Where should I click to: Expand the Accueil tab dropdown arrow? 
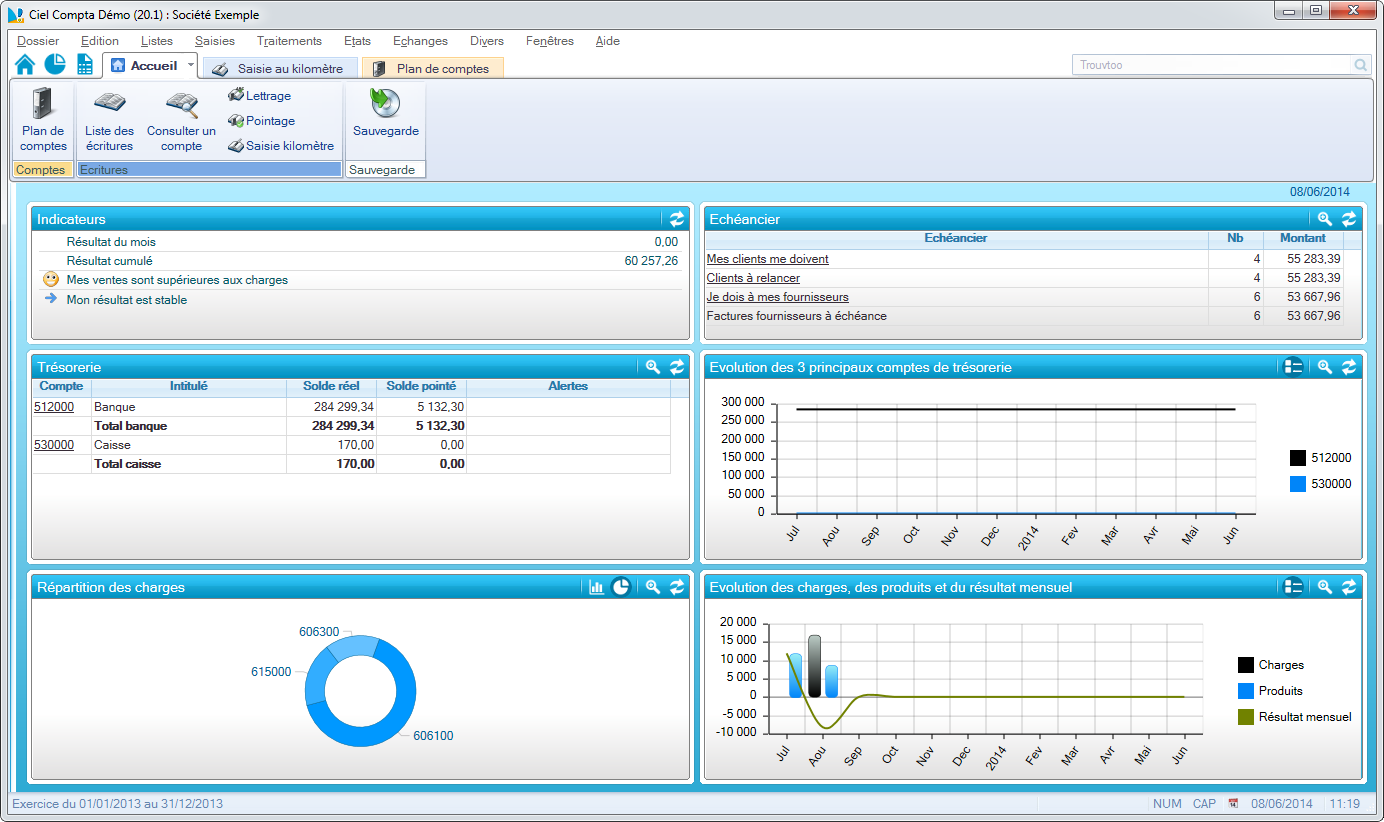point(191,66)
